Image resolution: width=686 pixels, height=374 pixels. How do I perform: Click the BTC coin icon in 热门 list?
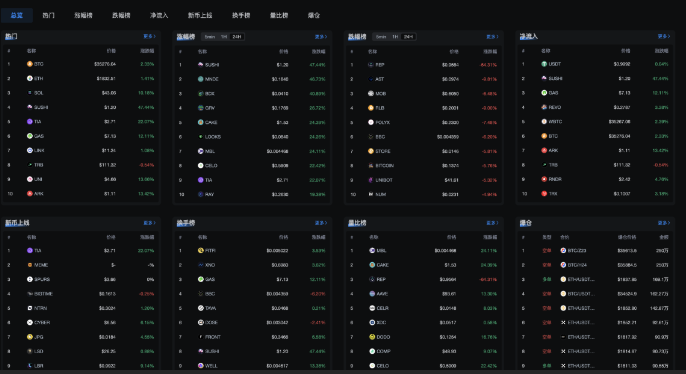[30, 64]
